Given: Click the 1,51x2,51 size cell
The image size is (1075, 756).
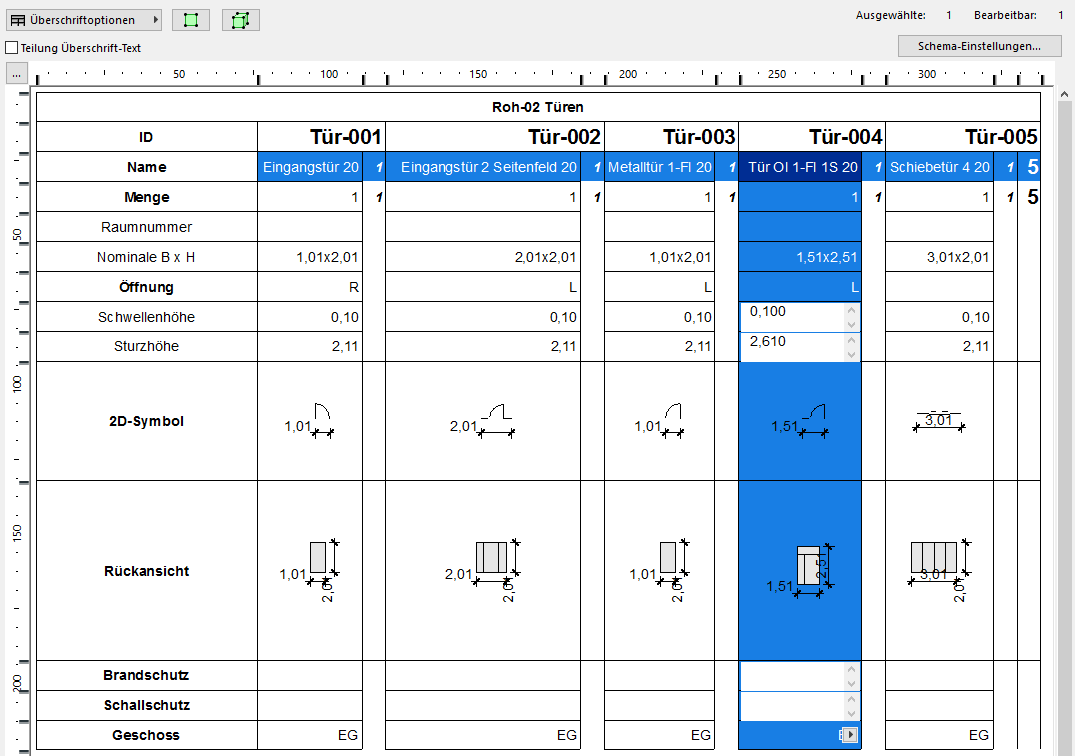Looking at the screenshot, I should tap(799, 257).
